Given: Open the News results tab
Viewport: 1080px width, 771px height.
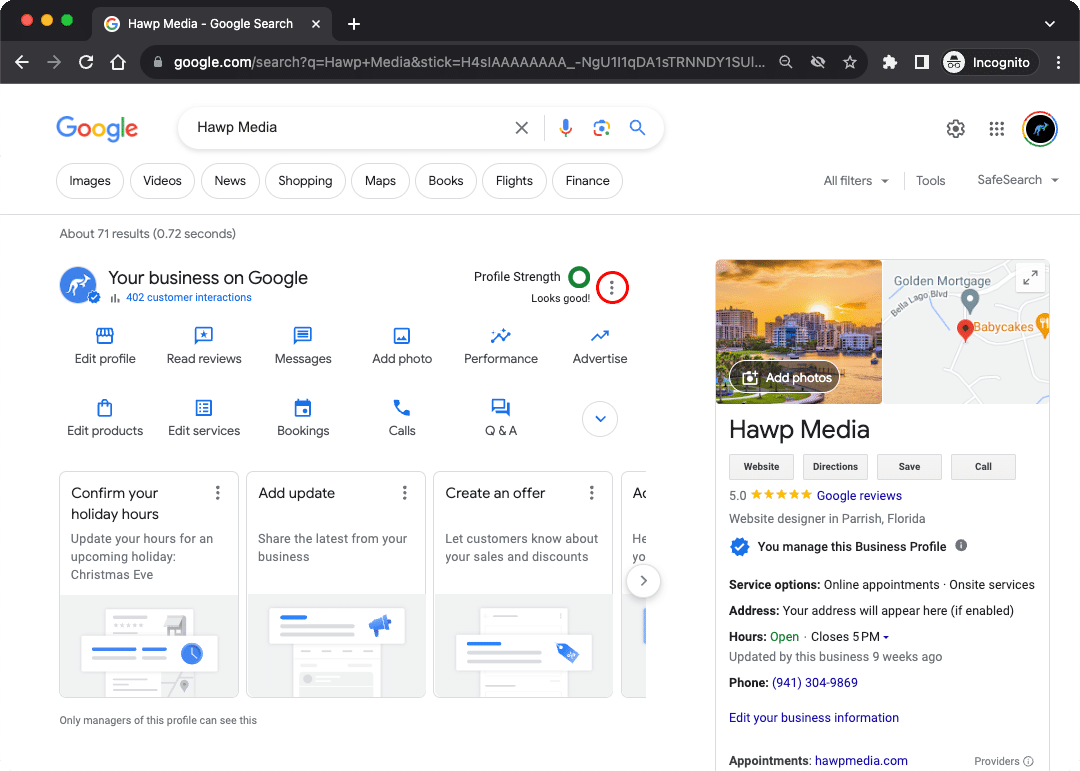Looking at the screenshot, I should 229,181.
